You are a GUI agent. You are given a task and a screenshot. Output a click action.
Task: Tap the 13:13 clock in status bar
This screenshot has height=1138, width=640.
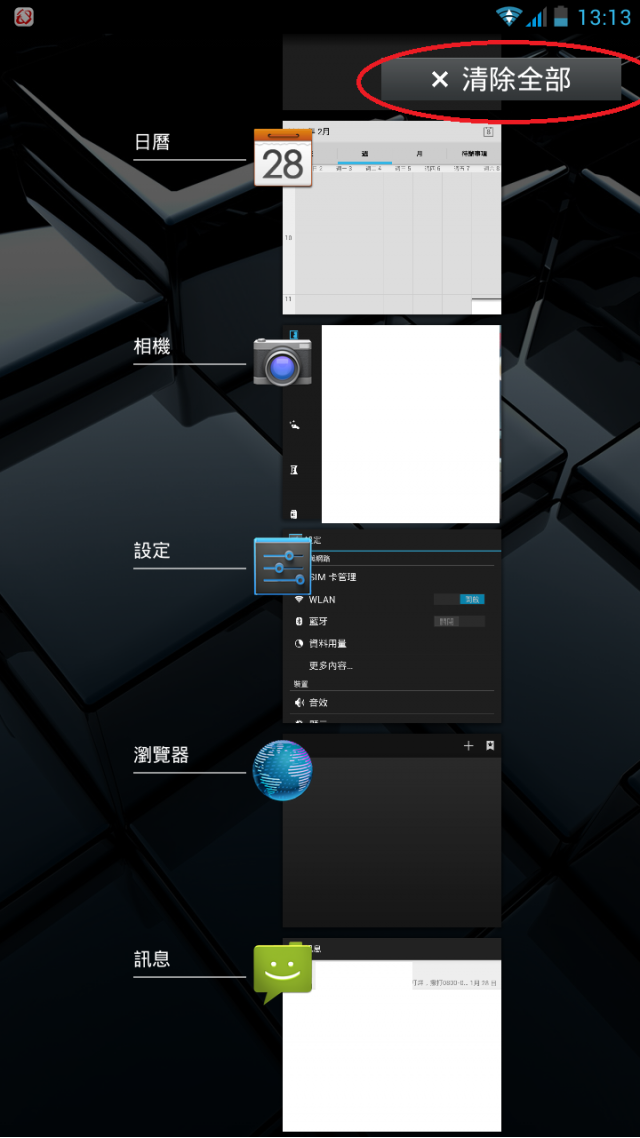tap(604, 16)
